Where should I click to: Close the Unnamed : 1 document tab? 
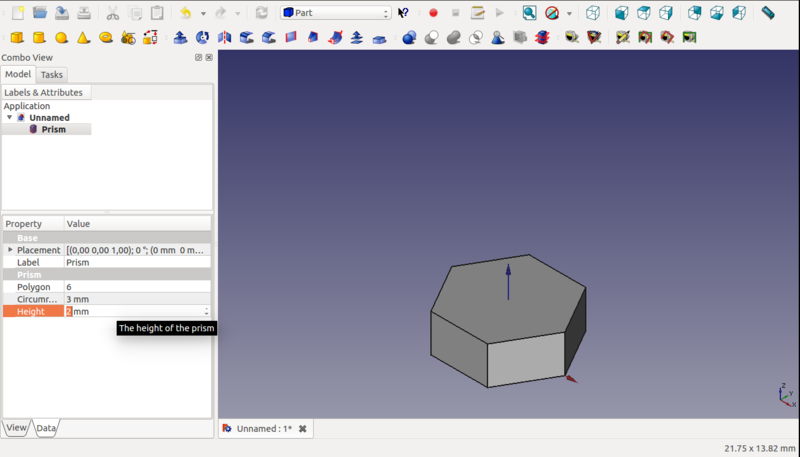click(302, 429)
